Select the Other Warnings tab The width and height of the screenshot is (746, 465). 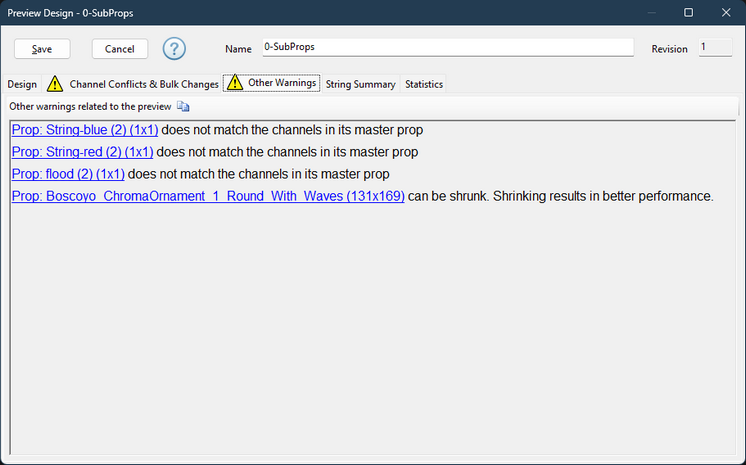(272, 83)
